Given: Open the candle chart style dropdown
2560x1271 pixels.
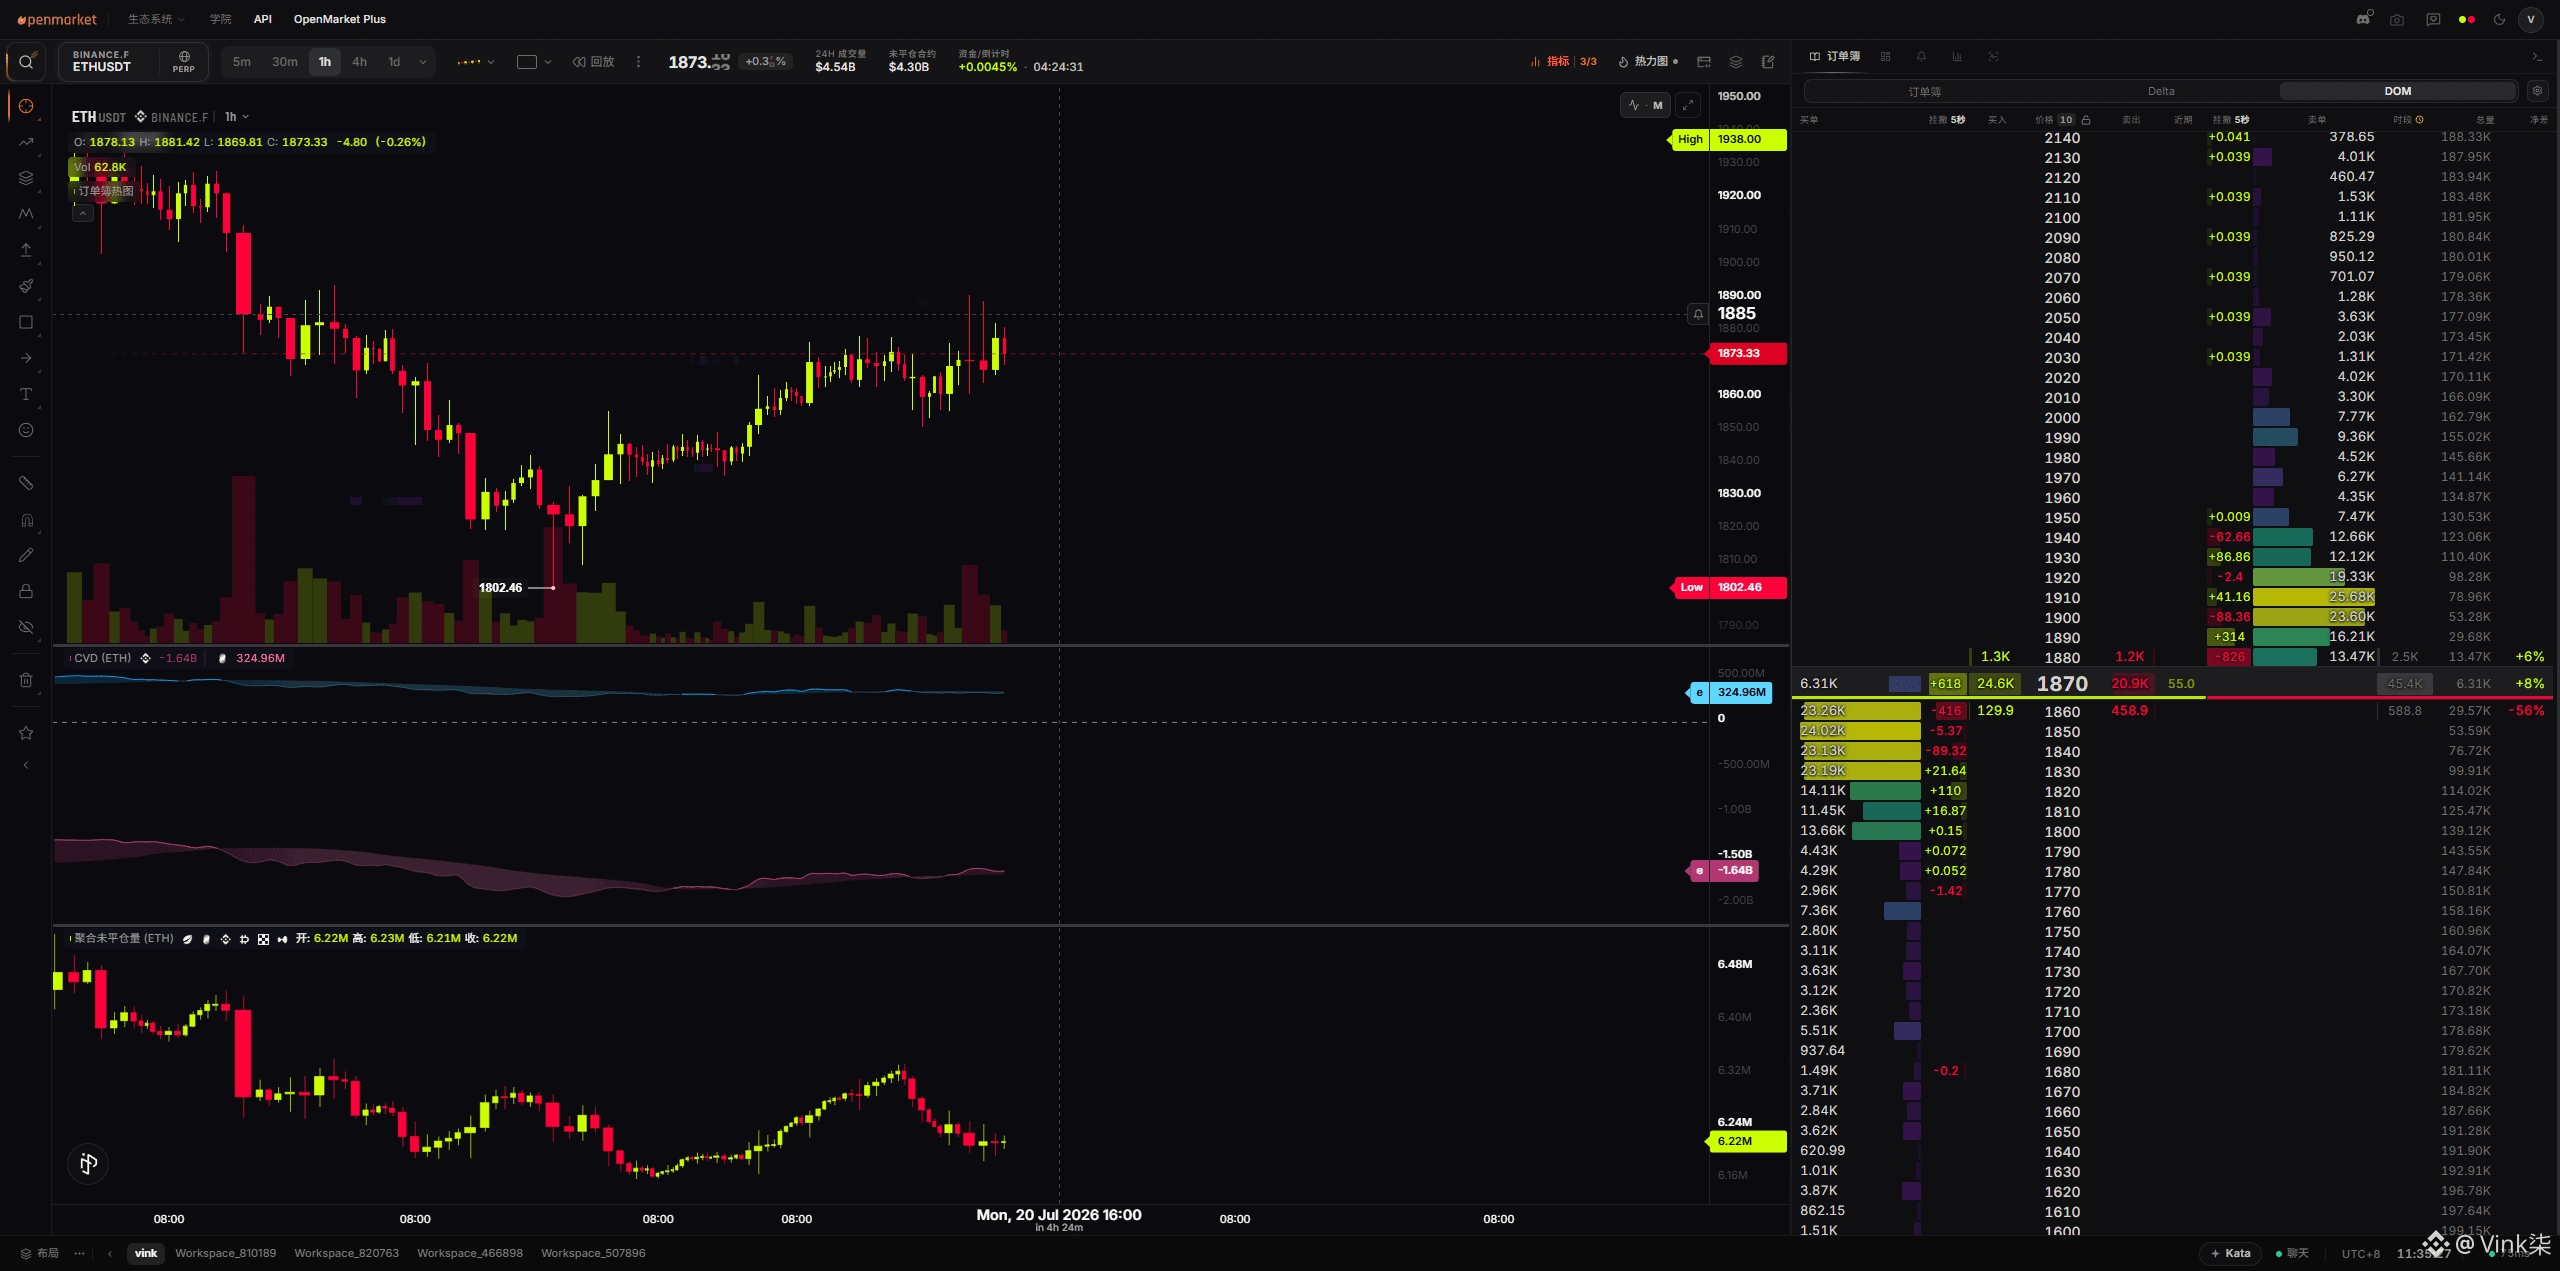Looking at the screenshot, I should pyautogui.click(x=476, y=62).
